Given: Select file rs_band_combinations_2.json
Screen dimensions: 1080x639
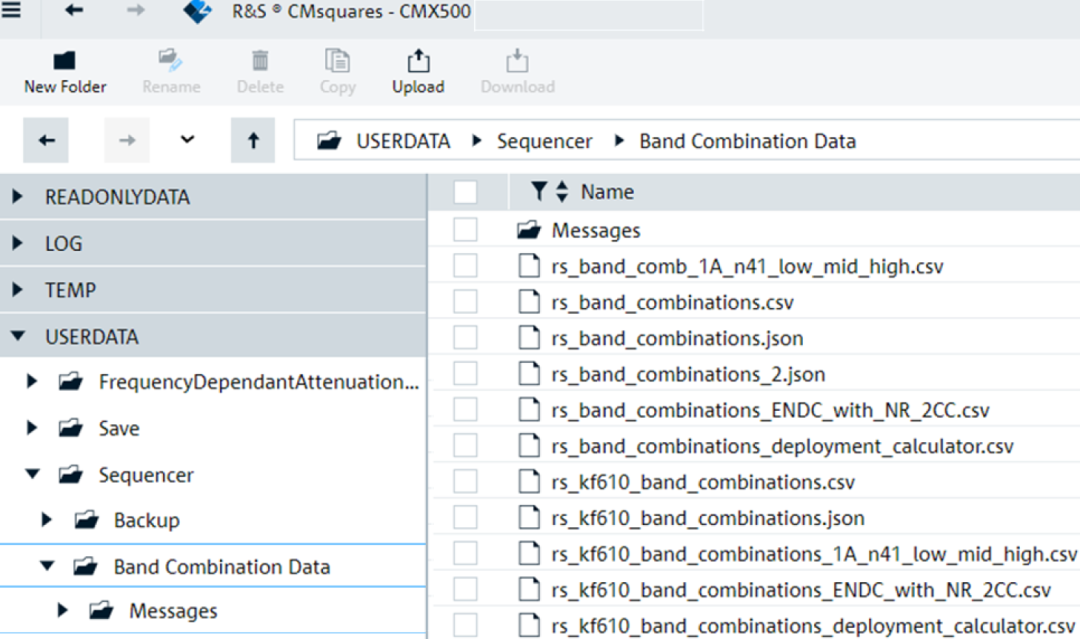Looking at the screenshot, I should coord(688,375).
